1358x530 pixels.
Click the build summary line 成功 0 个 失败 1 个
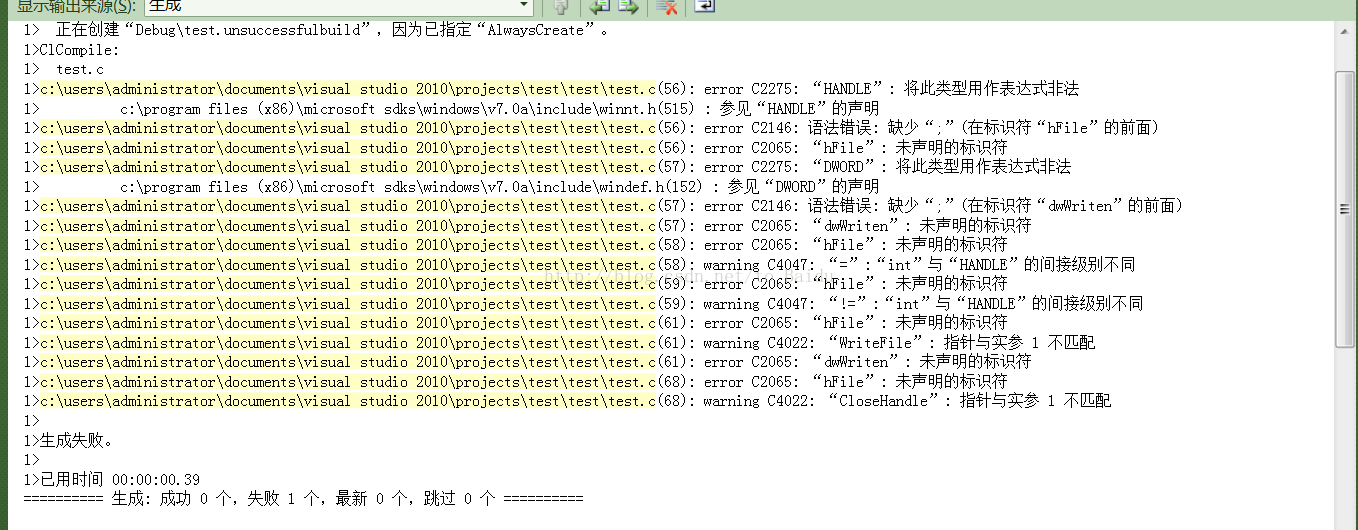[303, 498]
